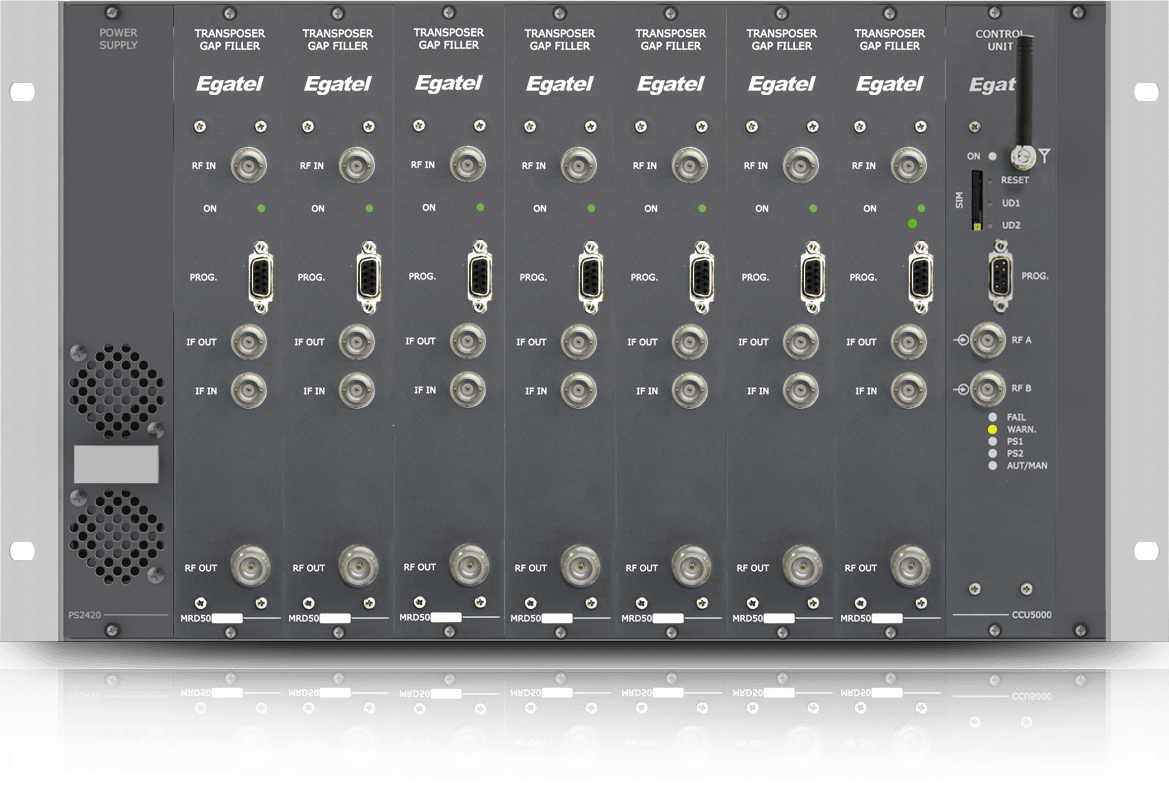Click the POWER SUPPLY heading
This screenshot has height=794, width=1169.
pyautogui.click(x=119, y=39)
